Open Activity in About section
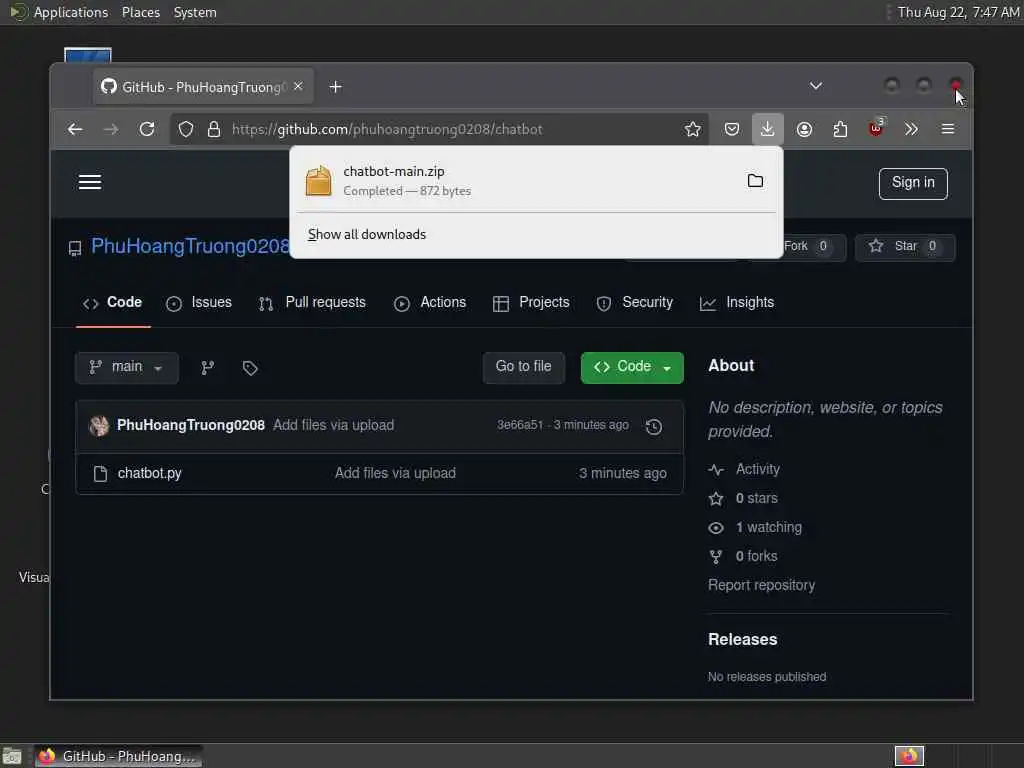The width and height of the screenshot is (1024, 768). [x=758, y=470]
